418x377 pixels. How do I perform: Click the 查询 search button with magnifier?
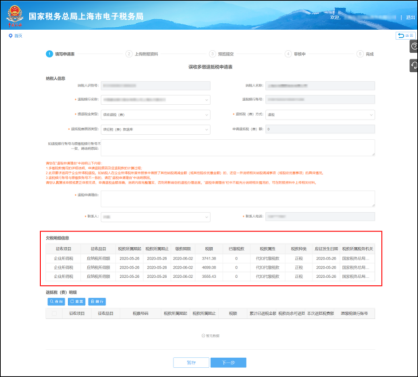[56, 302]
